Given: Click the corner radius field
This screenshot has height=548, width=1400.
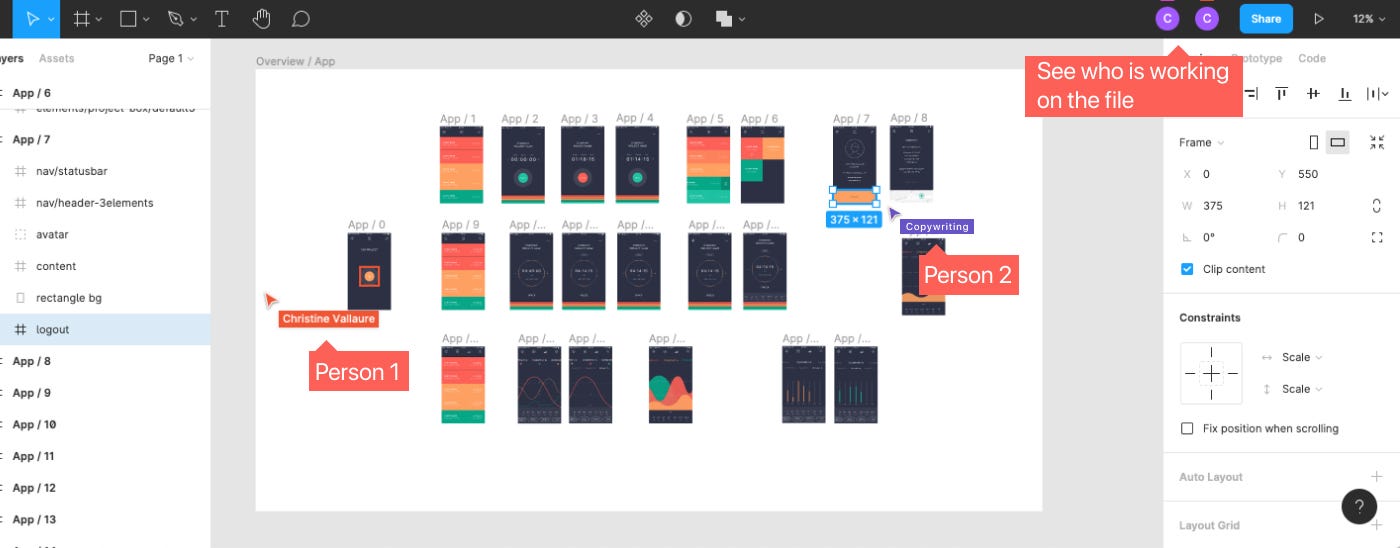Looking at the screenshot, I should (1315, 238).
